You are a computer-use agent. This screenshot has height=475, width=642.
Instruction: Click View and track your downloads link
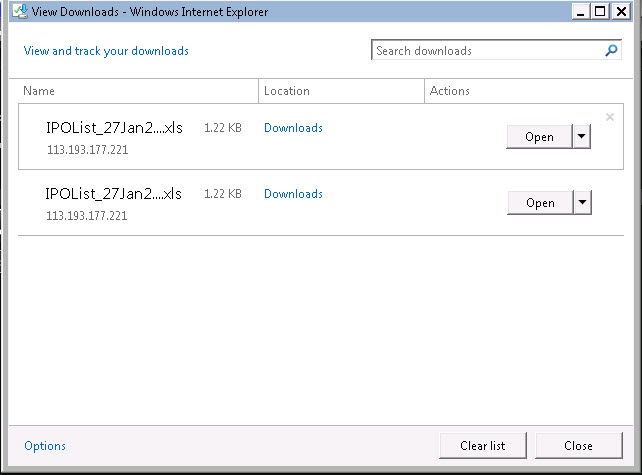click(x=106, y=51)
